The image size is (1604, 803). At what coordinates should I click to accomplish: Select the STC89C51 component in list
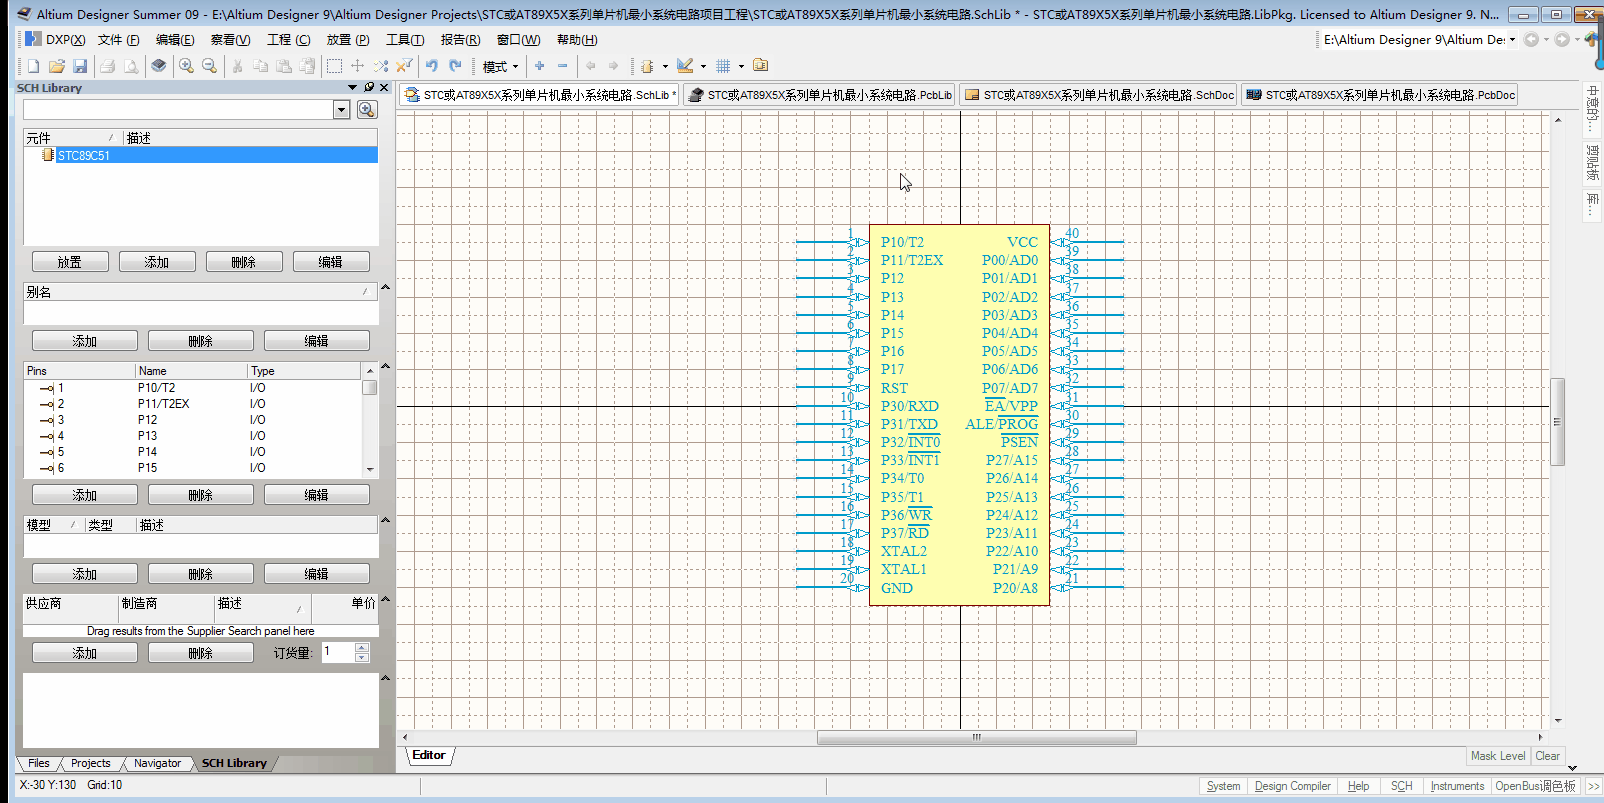click(x=200, y=155)
